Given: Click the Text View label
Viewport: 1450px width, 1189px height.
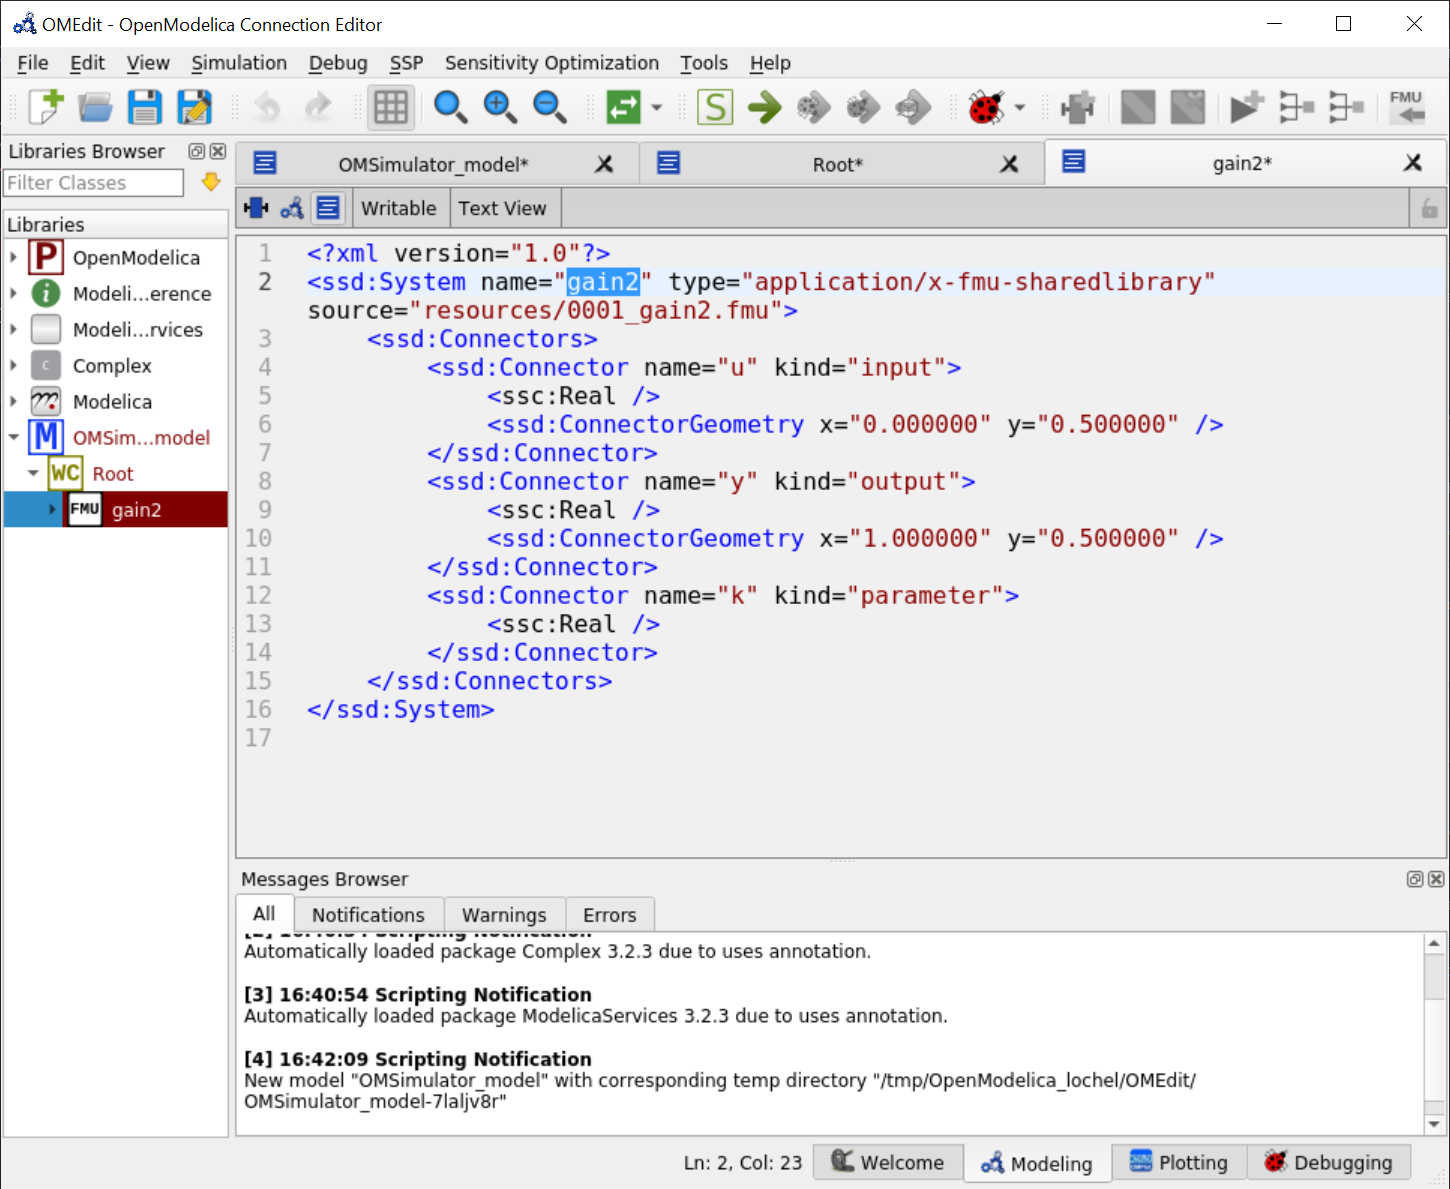Looking at the screenshot, I should (503, 208).
